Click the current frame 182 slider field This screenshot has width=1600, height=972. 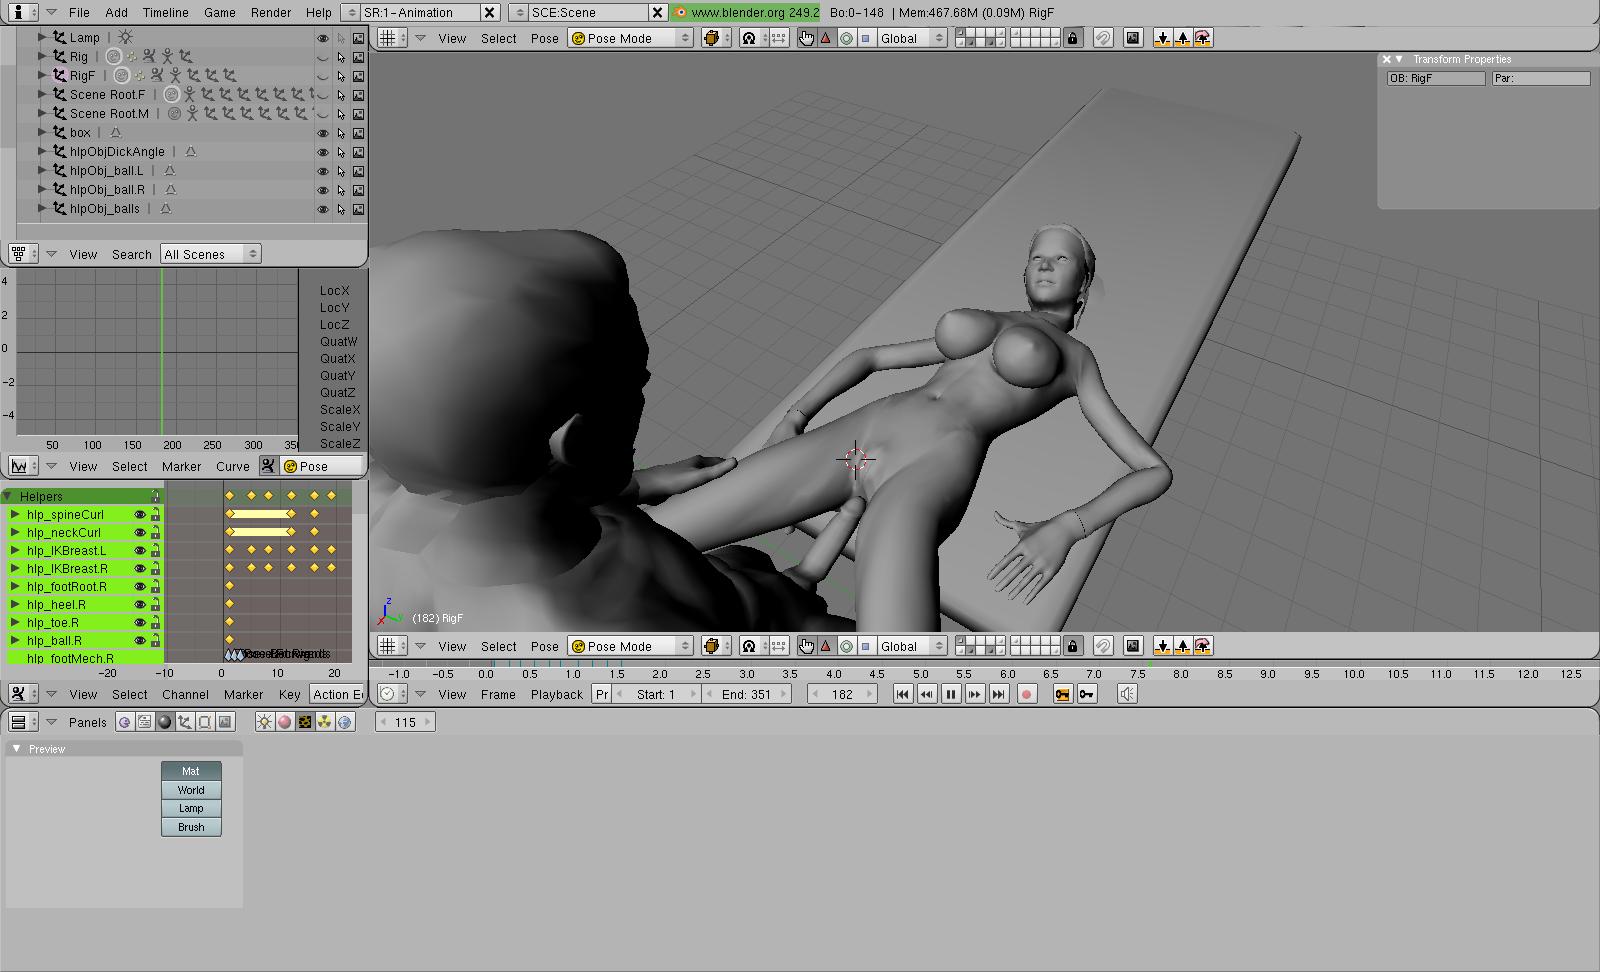pyautogui.click(x=842, y=694)
